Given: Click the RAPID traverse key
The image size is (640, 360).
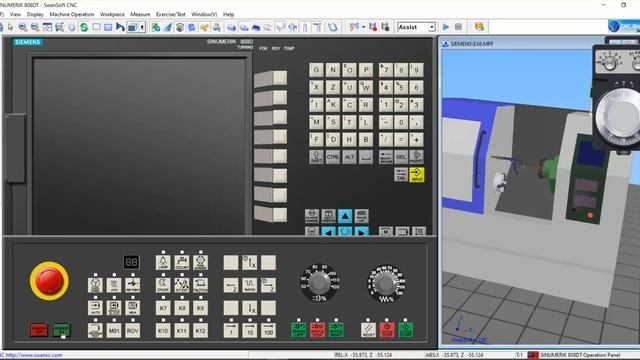Looking at the screenshot, I should [x=249, y=285].
